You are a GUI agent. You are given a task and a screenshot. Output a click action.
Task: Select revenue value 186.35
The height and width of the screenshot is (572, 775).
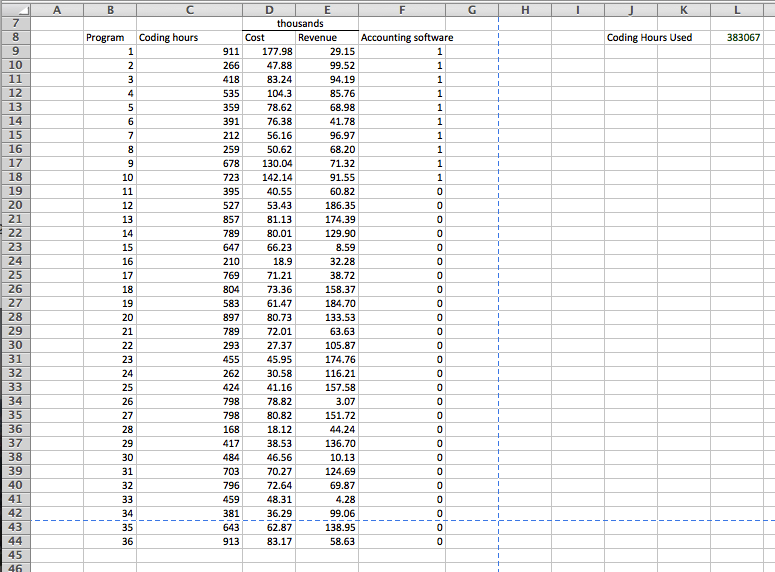[327, 206]
